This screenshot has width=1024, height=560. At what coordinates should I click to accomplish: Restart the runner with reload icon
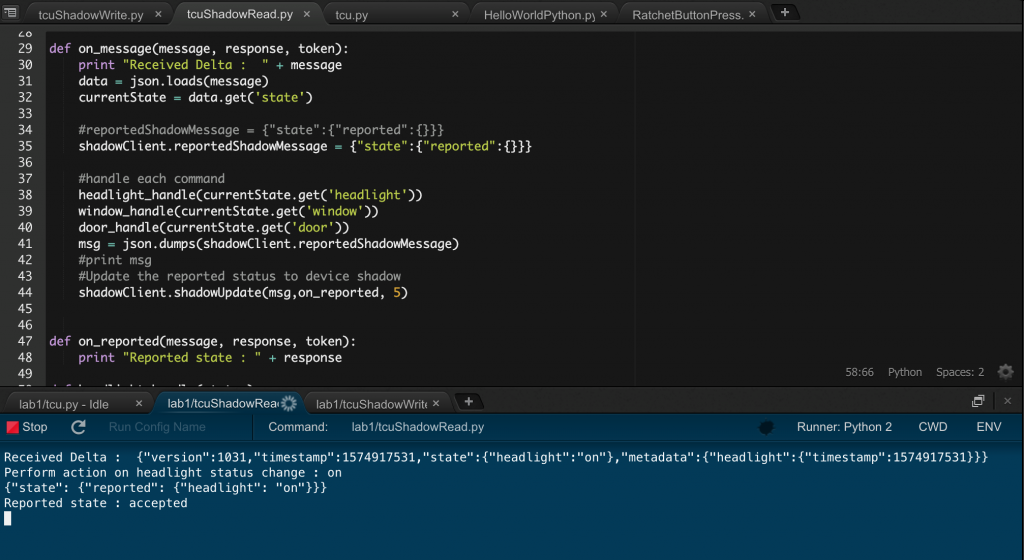[78, 427]
